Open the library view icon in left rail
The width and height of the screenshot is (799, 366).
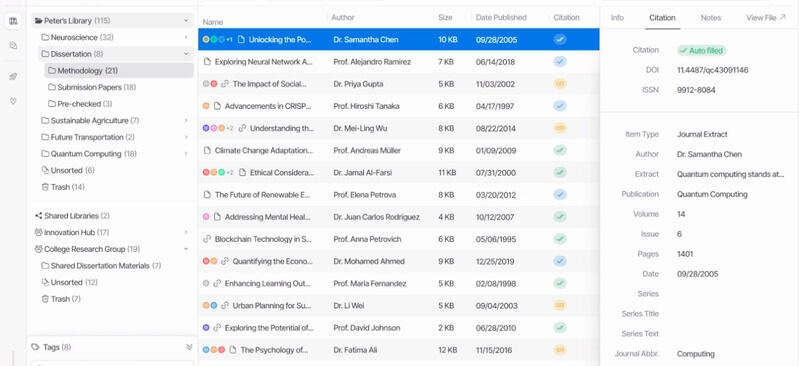coord(13,21)
